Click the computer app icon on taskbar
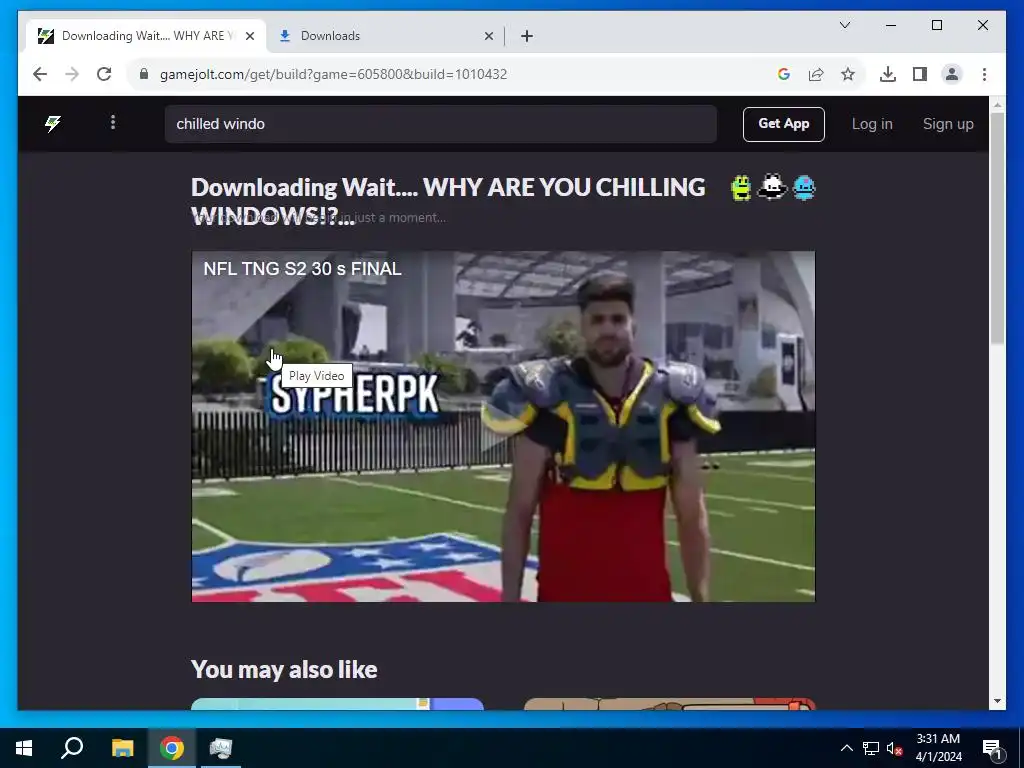Viewport: 1024px width, 768px height. click(221, 748)
